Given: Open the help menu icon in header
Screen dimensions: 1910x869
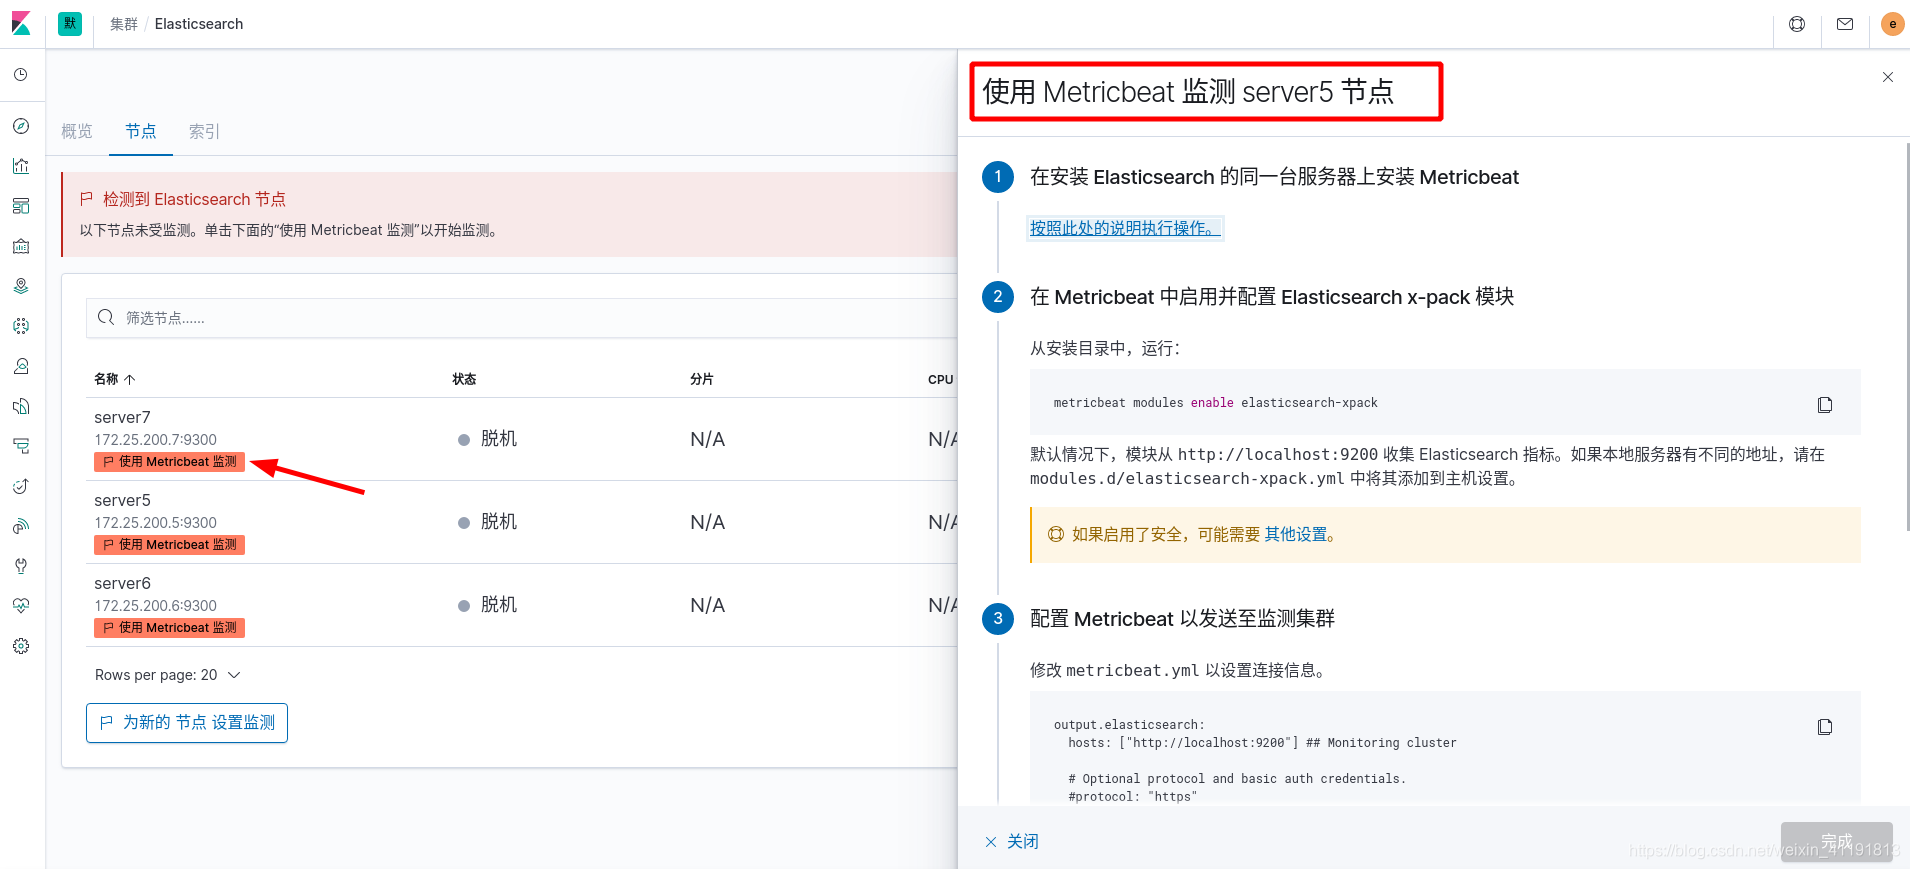Looking at the screenshot, I should (1797, 24).
